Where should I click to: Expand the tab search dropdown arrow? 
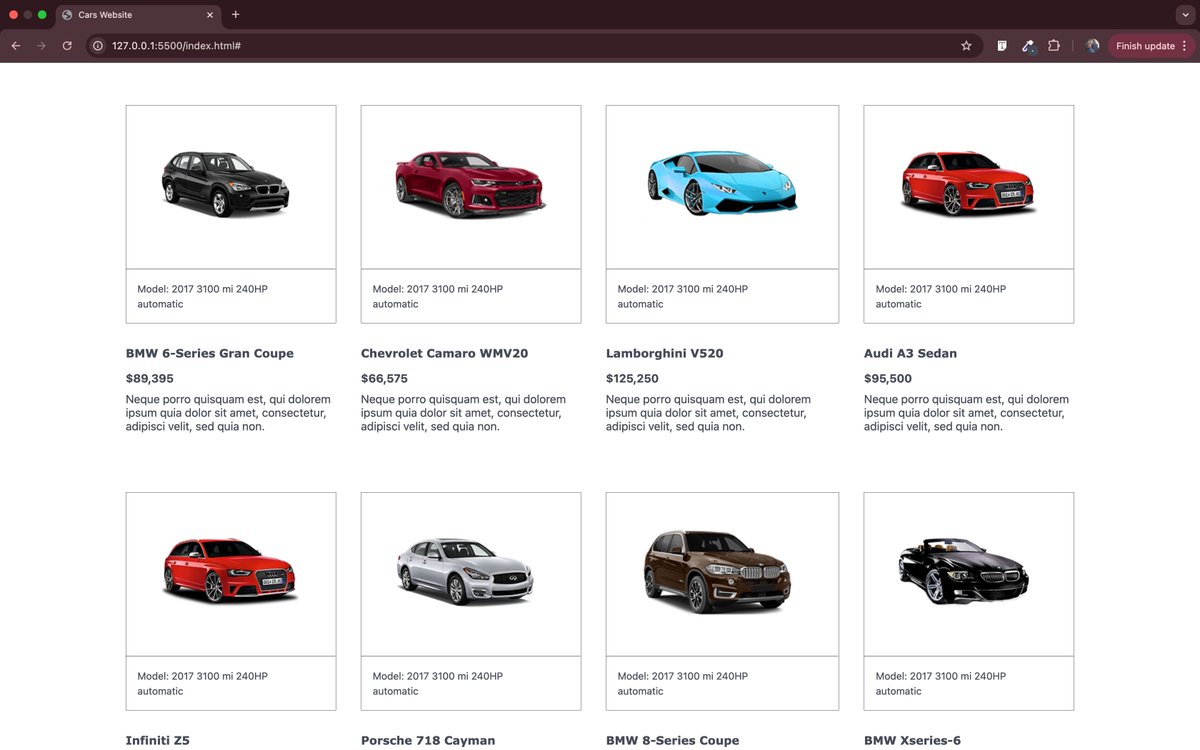tap(1185, 15)
